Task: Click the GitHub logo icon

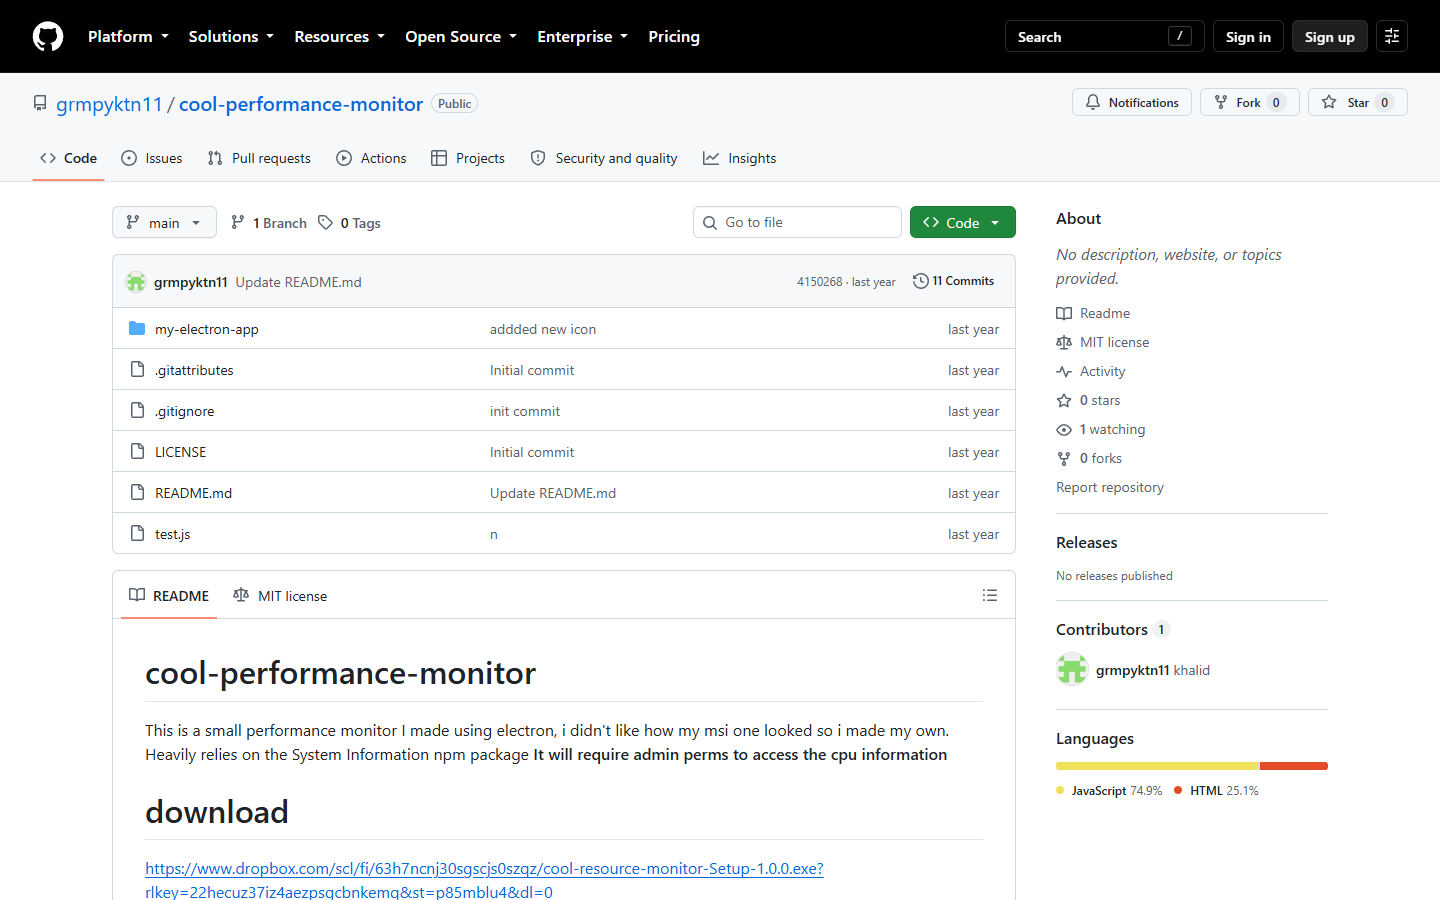Action: [x=48, y=36]
